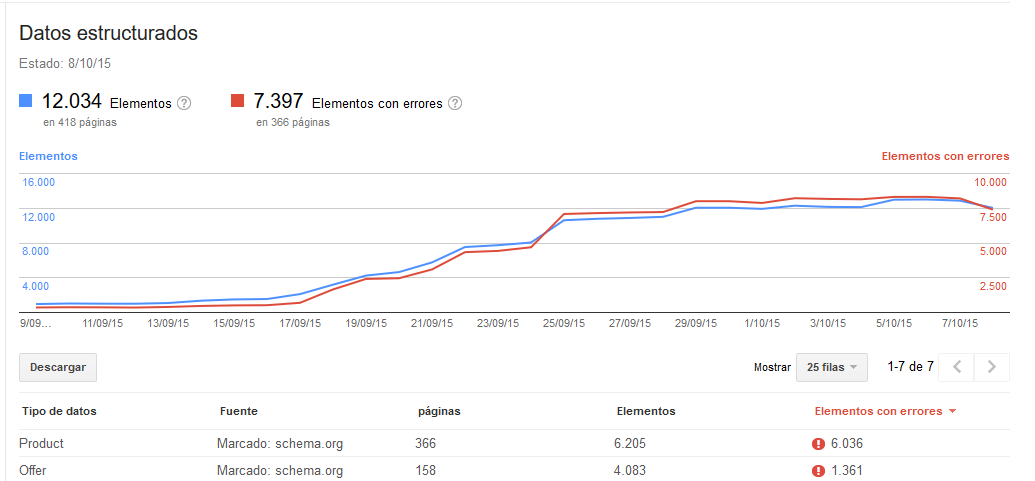Click the Elementos column header in table
Image resolution: width=1035 pixels, height=481 pixels.
click(x=646, y=411)
